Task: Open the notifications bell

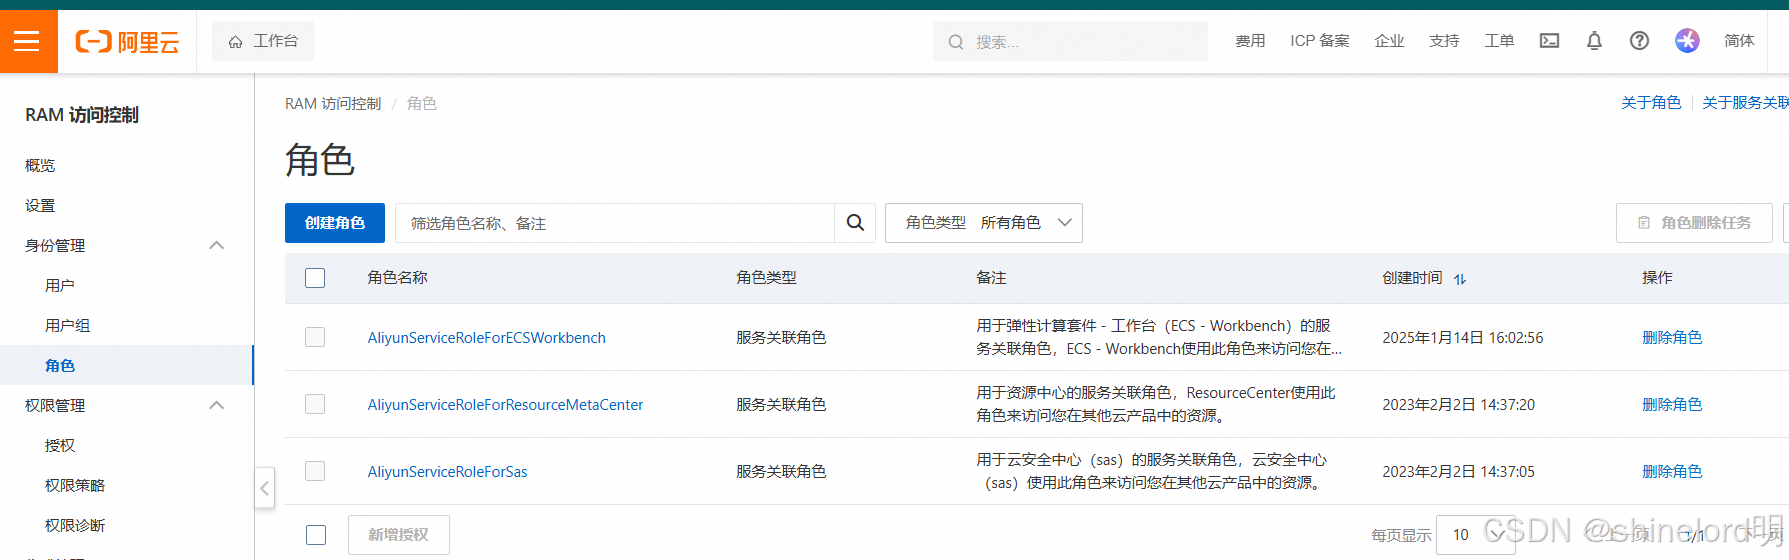Action: pyautogui.click(x=1594, y=41)
